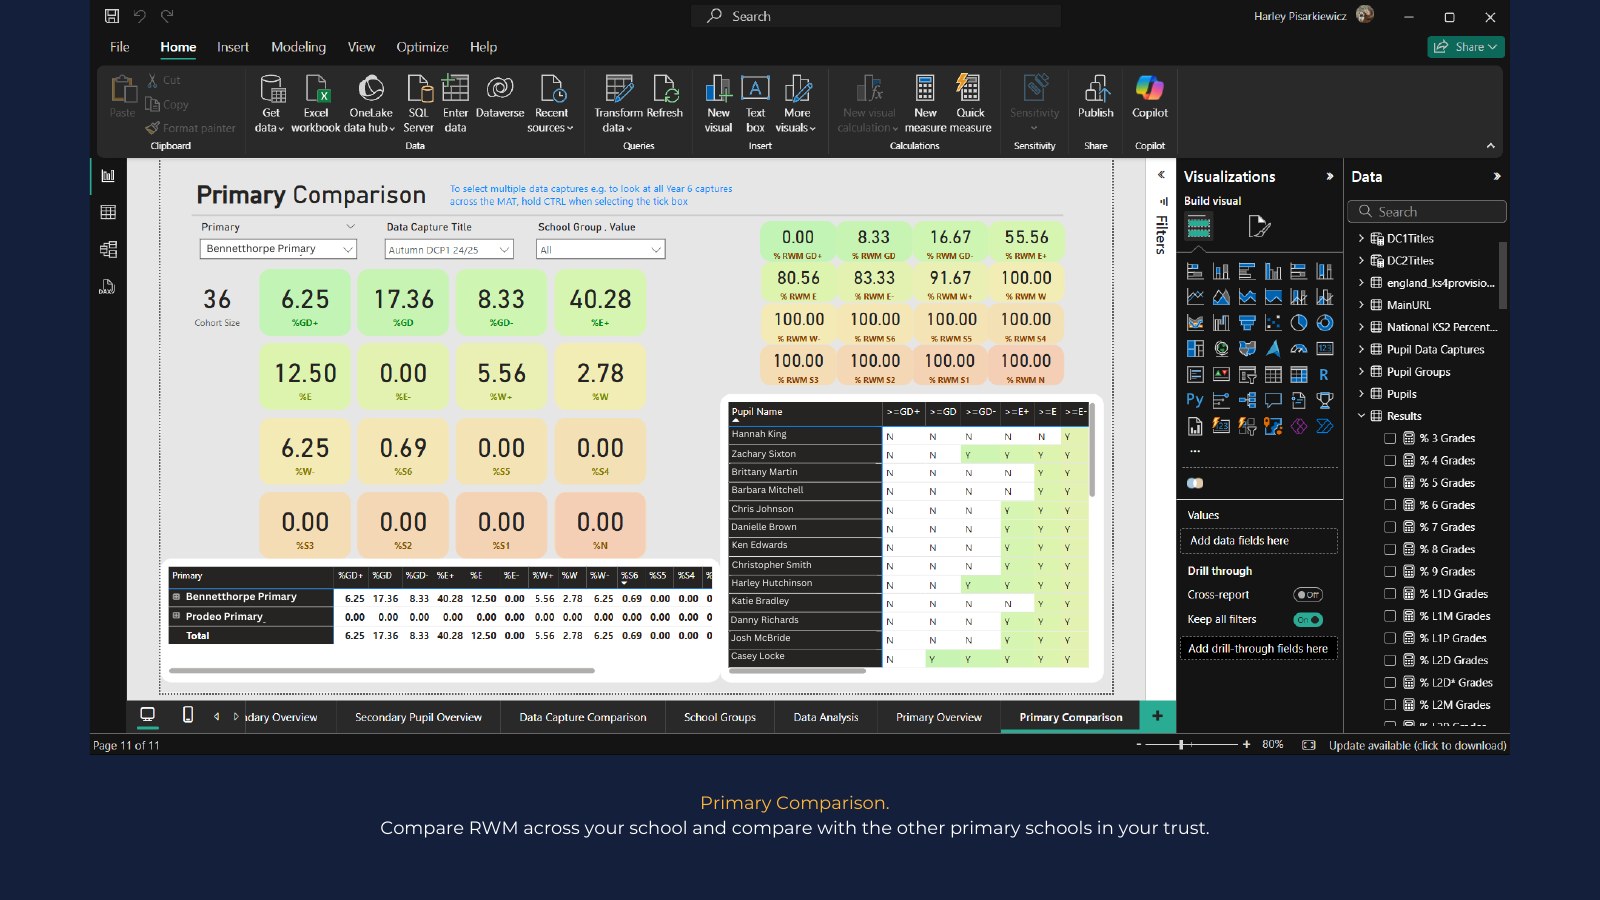Select the Gauge visual
Viewport: 1600px width, 900px height.
[1299, 349]
